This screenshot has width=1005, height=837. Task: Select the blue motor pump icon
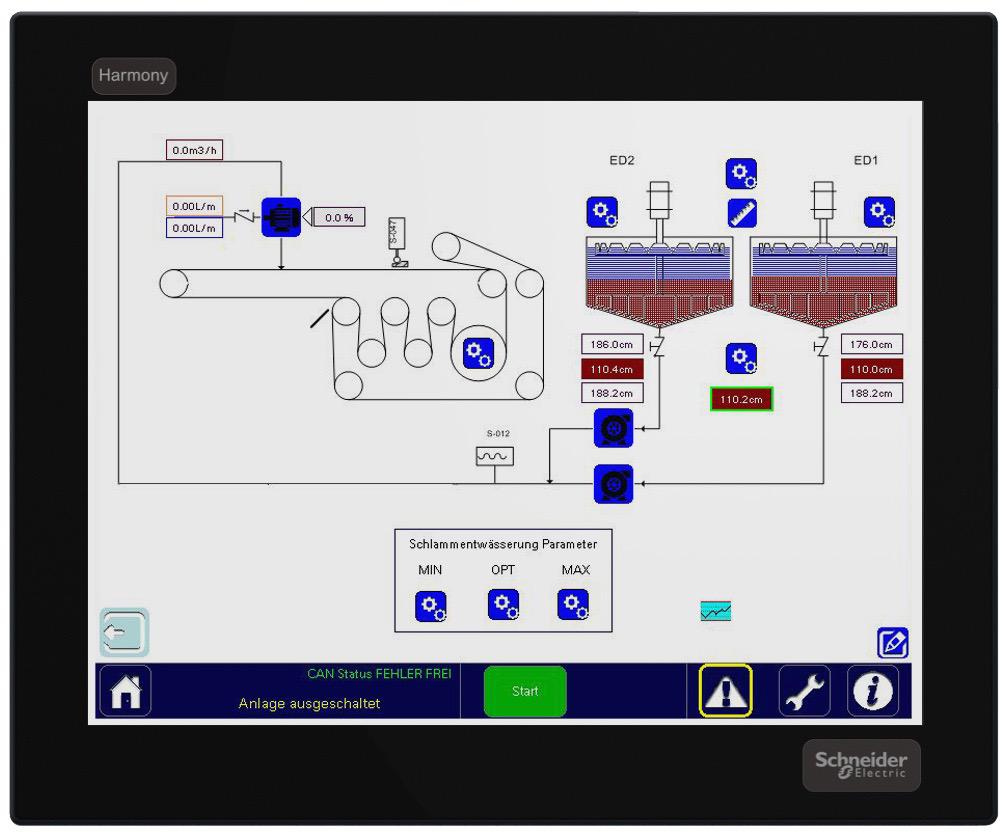pyautogui.click(x=281, y=217)
